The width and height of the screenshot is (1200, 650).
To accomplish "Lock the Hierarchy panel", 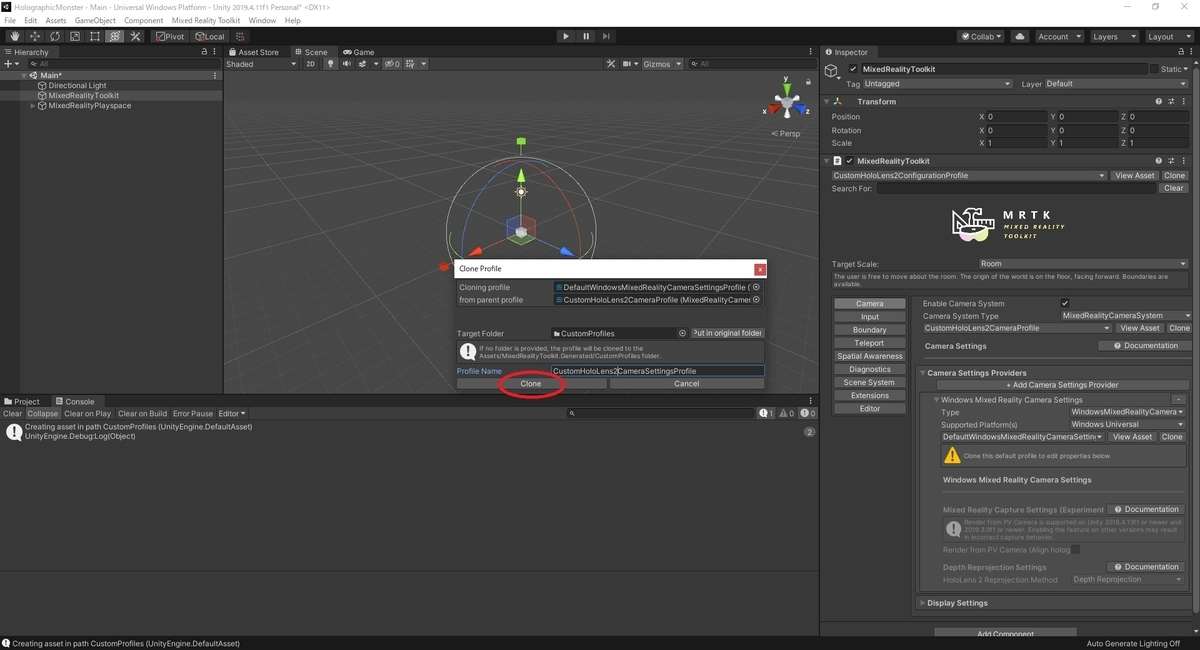I will click(204, 52).
